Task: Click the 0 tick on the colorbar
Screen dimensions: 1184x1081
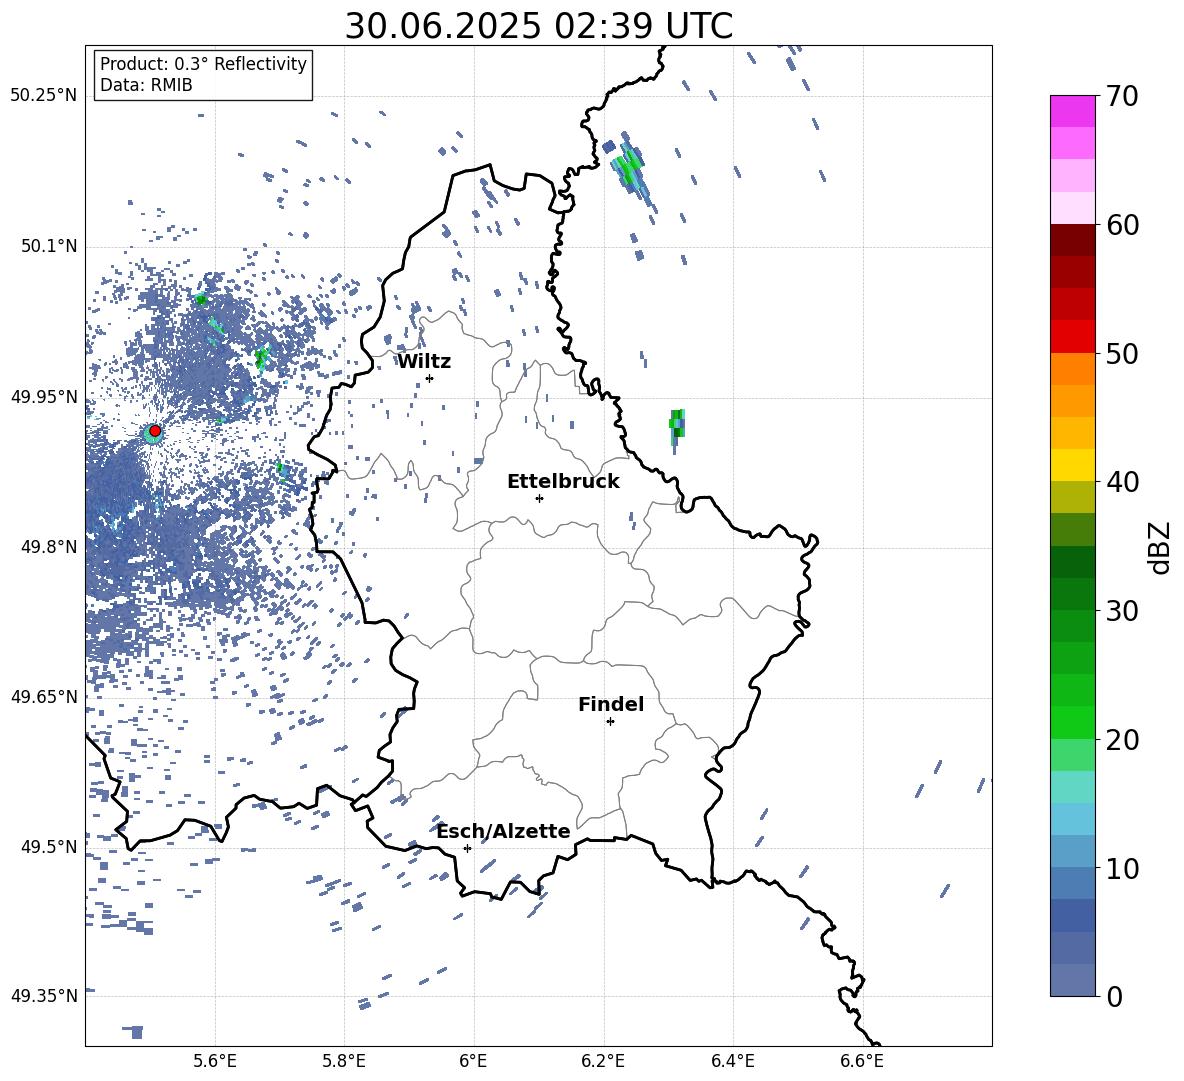Action: coord(1115,996)
